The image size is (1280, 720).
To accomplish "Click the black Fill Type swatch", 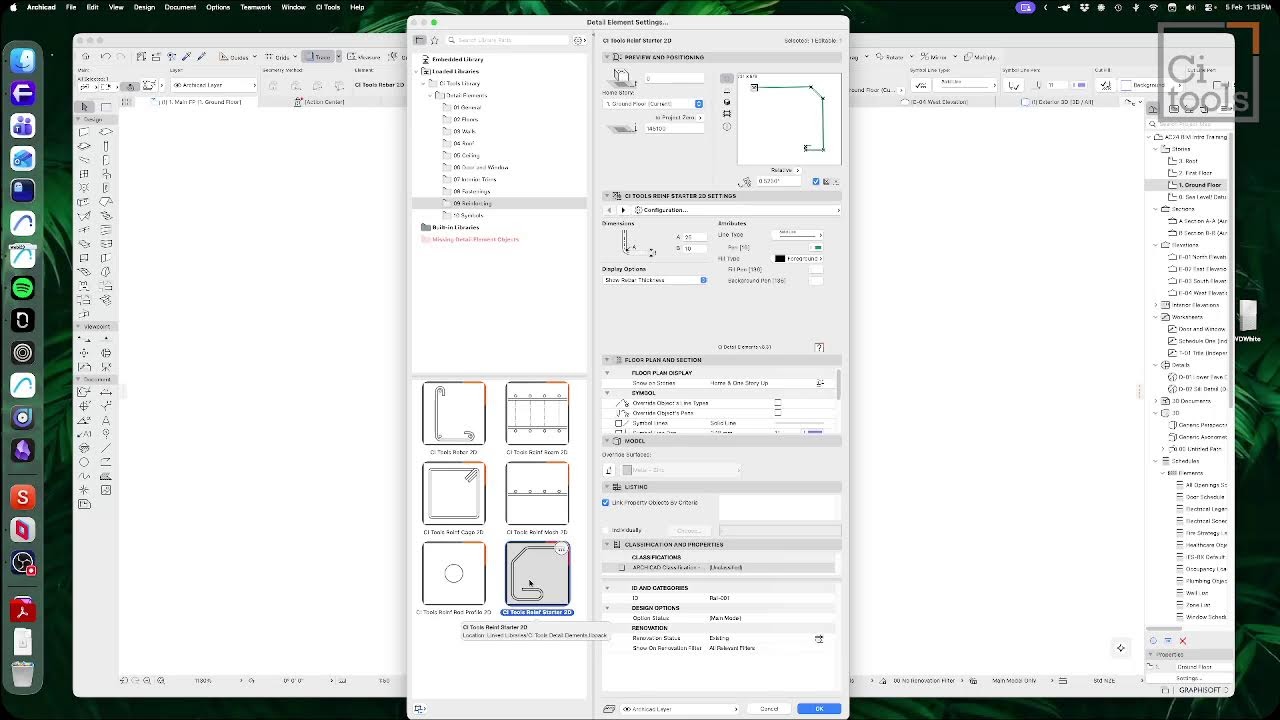I will pyautogui.click(x=780, y=259).
